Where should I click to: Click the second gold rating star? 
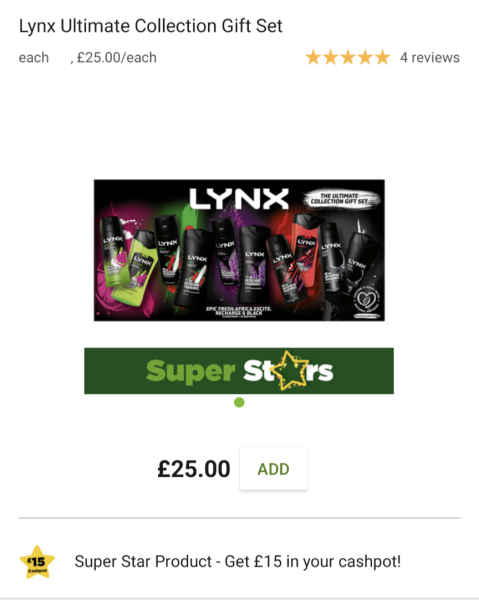[x=331, y=58]
